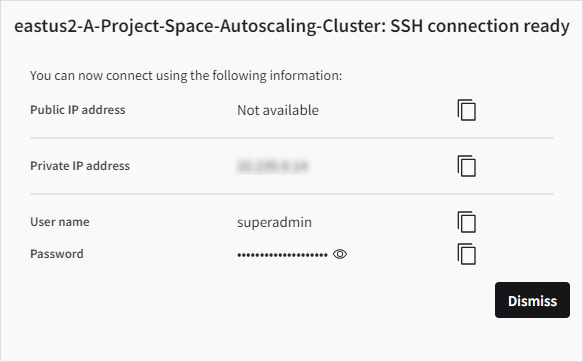Image resolution: width=583 pixels, height=362 pixels.
Task: Click the 'You can now connect' instruction text
Action: 186,76
